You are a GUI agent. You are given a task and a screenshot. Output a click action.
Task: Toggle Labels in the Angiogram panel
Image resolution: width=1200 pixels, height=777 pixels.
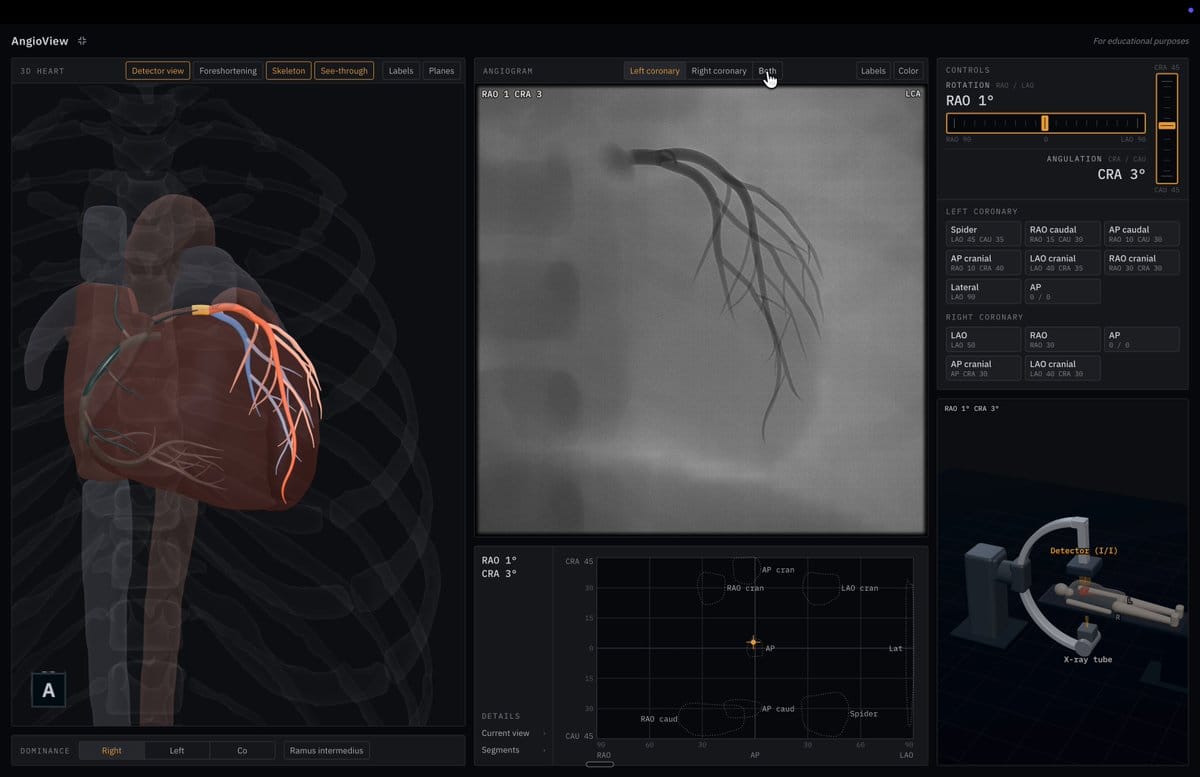(x=873, y=71)
